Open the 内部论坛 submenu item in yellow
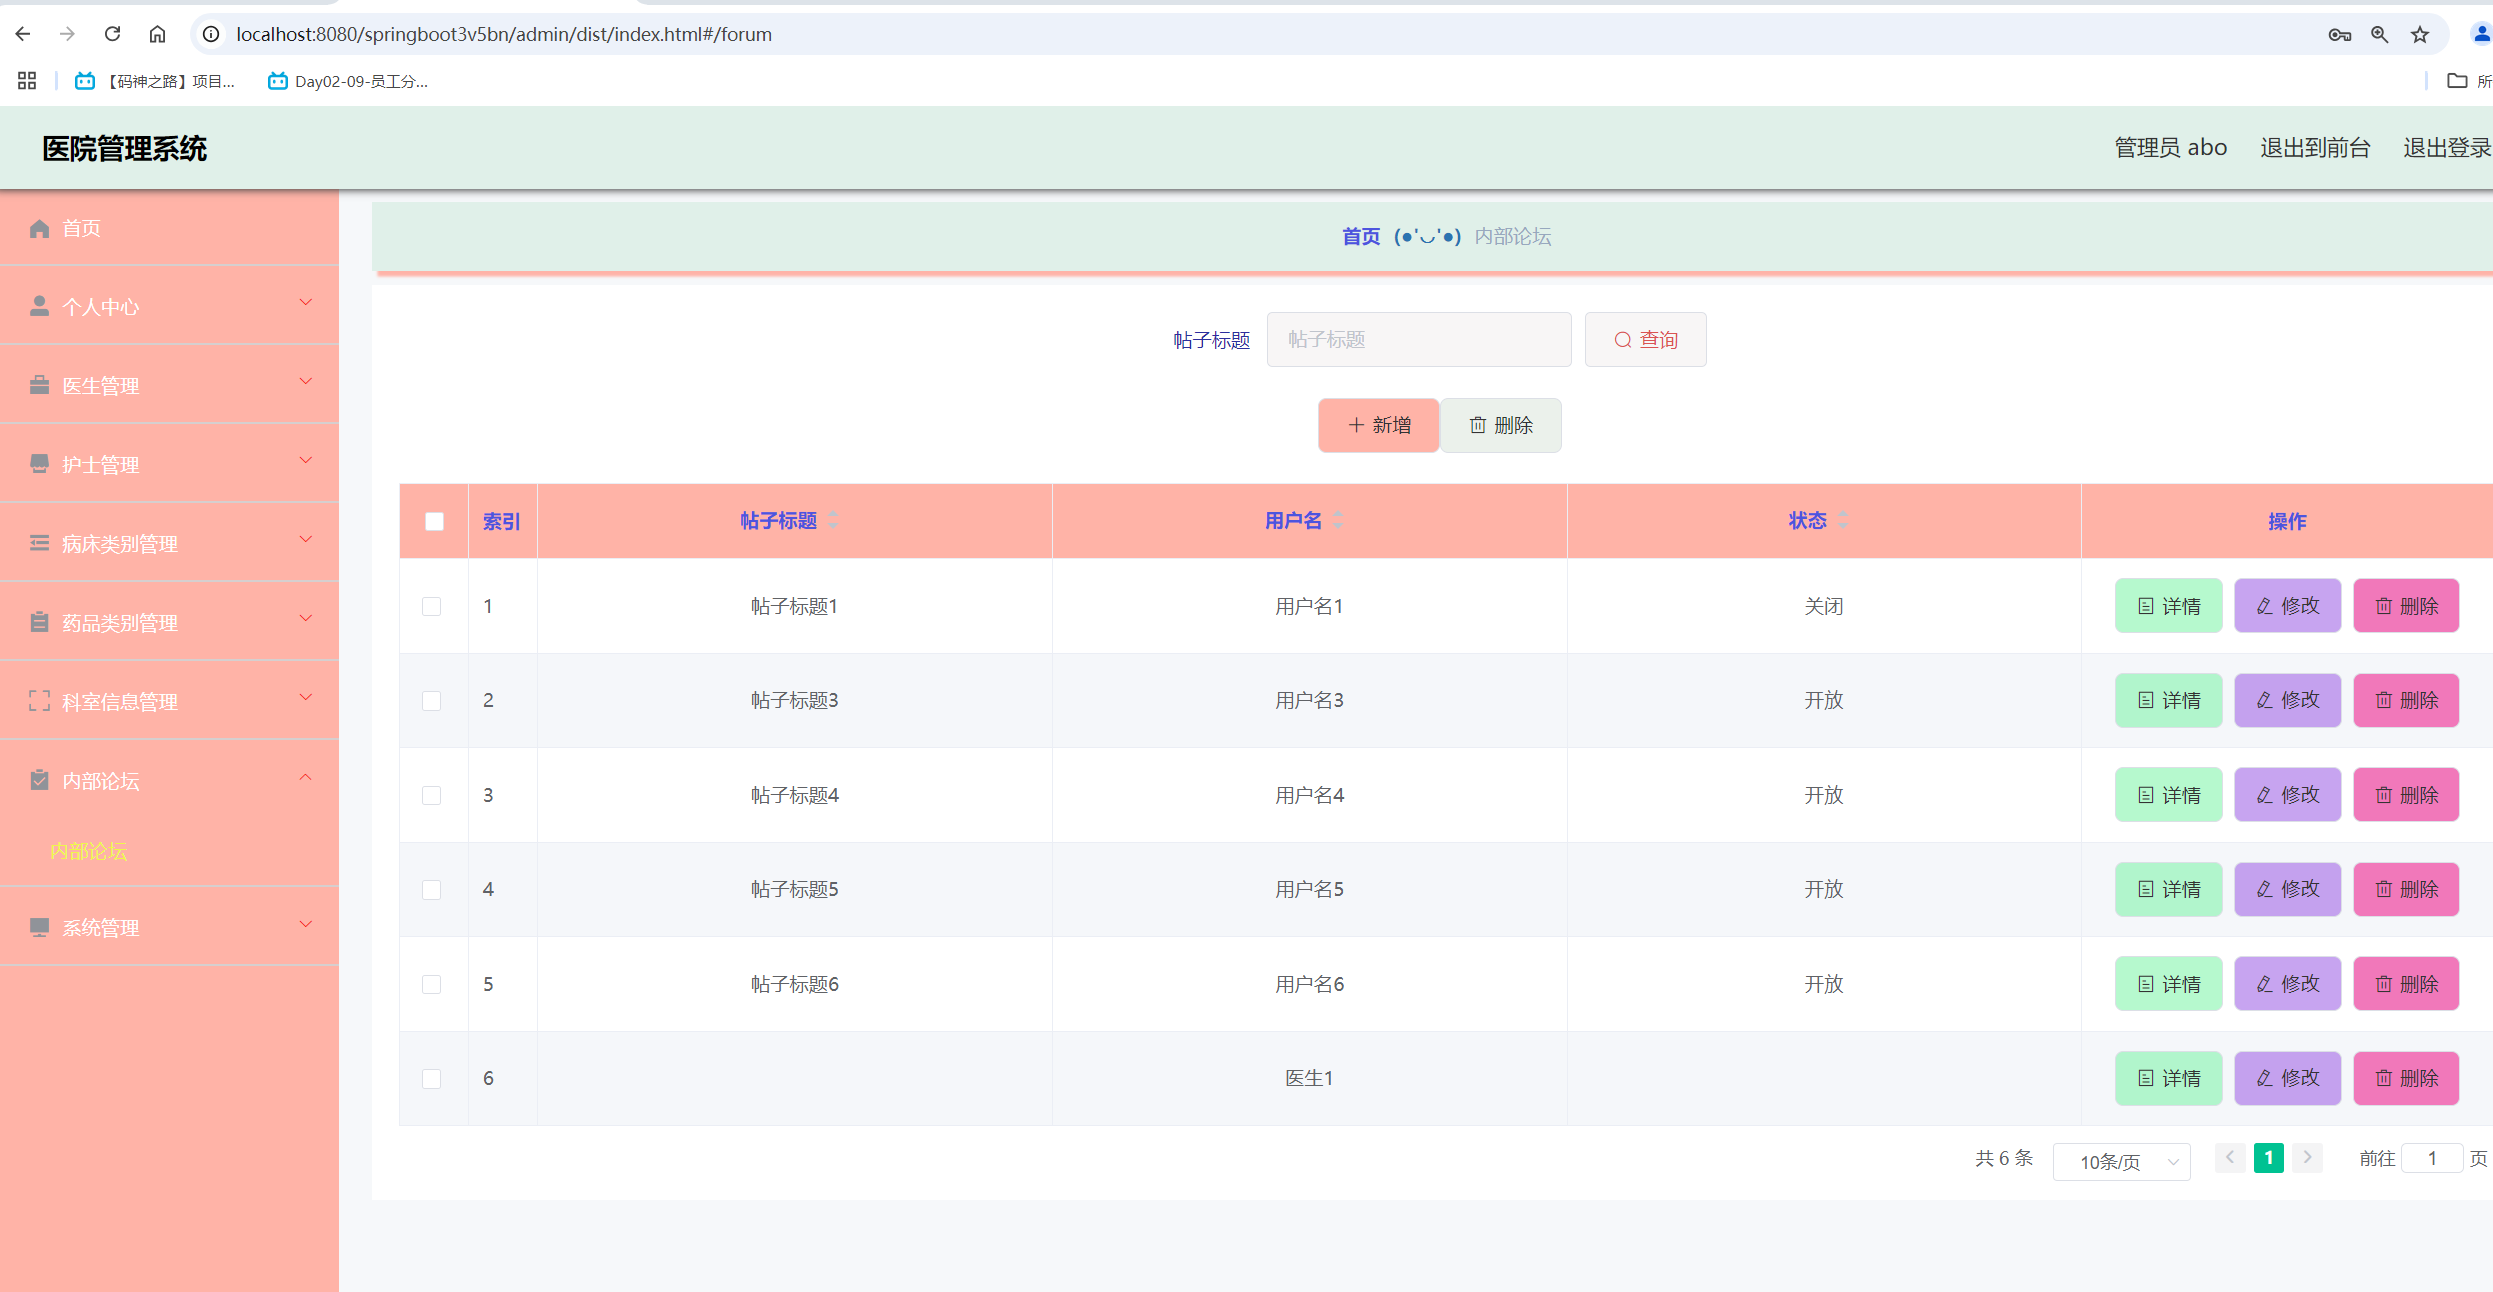The image size is (2493, 1292). point(89,851)
